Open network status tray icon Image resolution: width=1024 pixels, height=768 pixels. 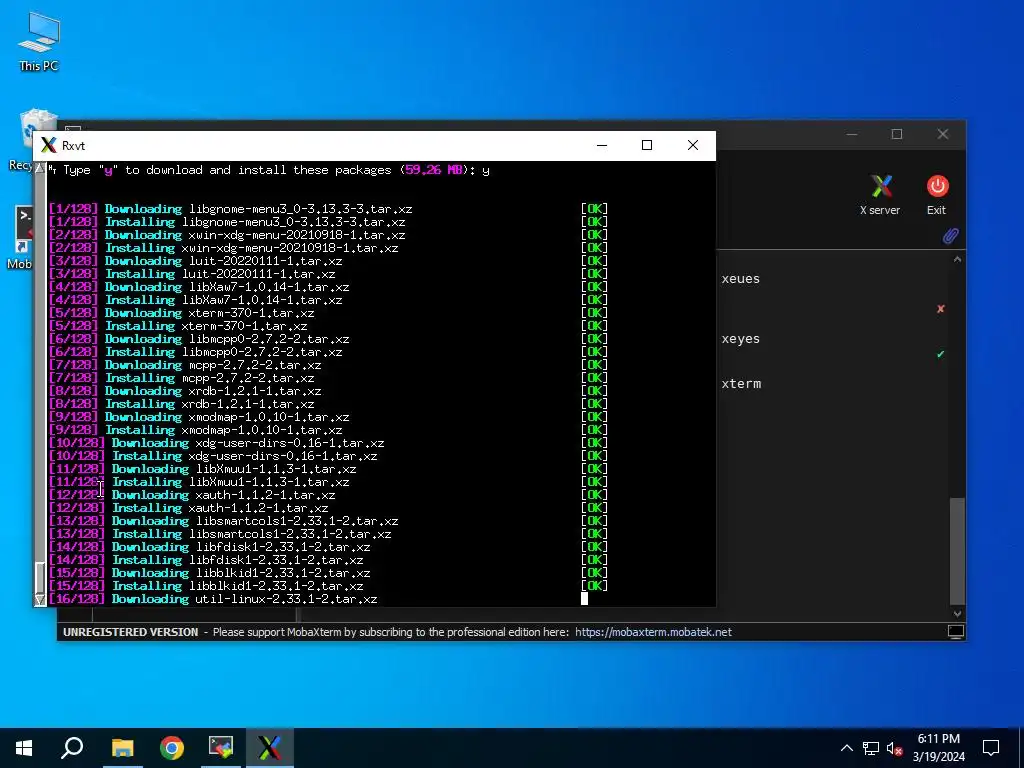click(x=871, y=748)
